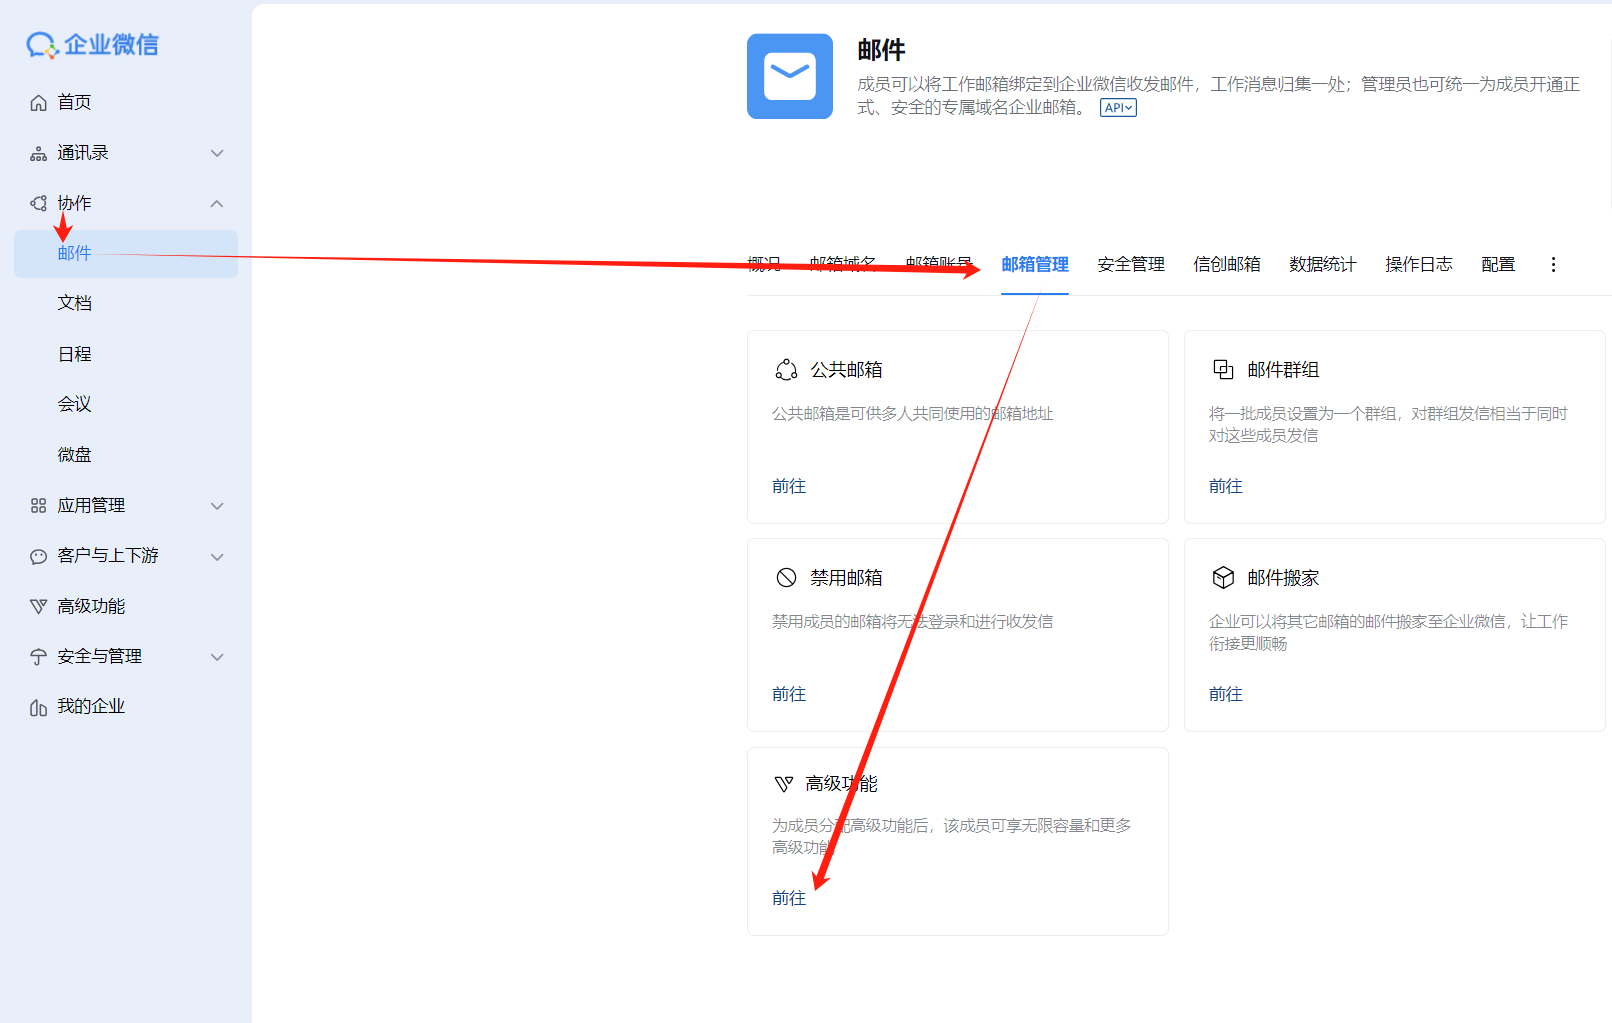Click the 邮件搬家 card title

[1283, 578]
